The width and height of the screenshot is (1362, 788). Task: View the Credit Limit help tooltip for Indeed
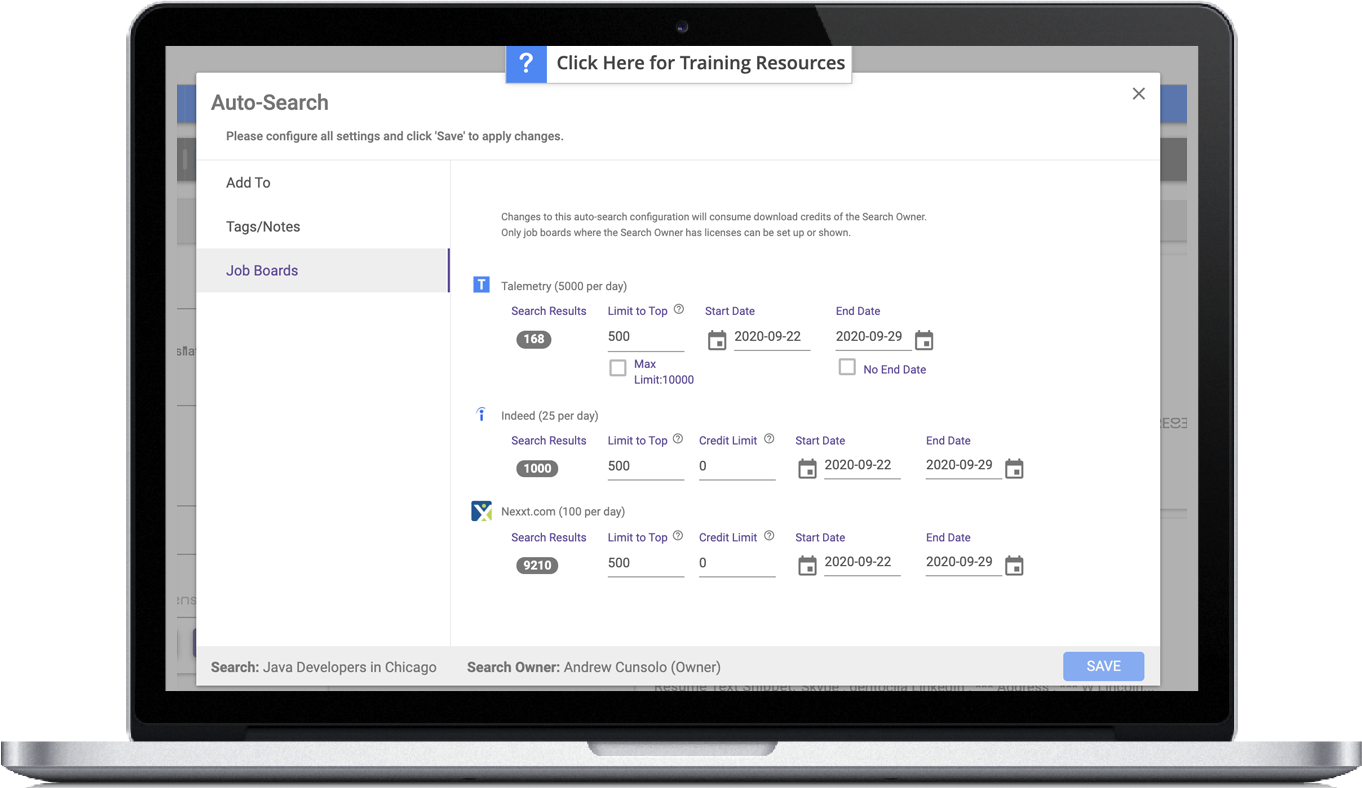(768, 438)
